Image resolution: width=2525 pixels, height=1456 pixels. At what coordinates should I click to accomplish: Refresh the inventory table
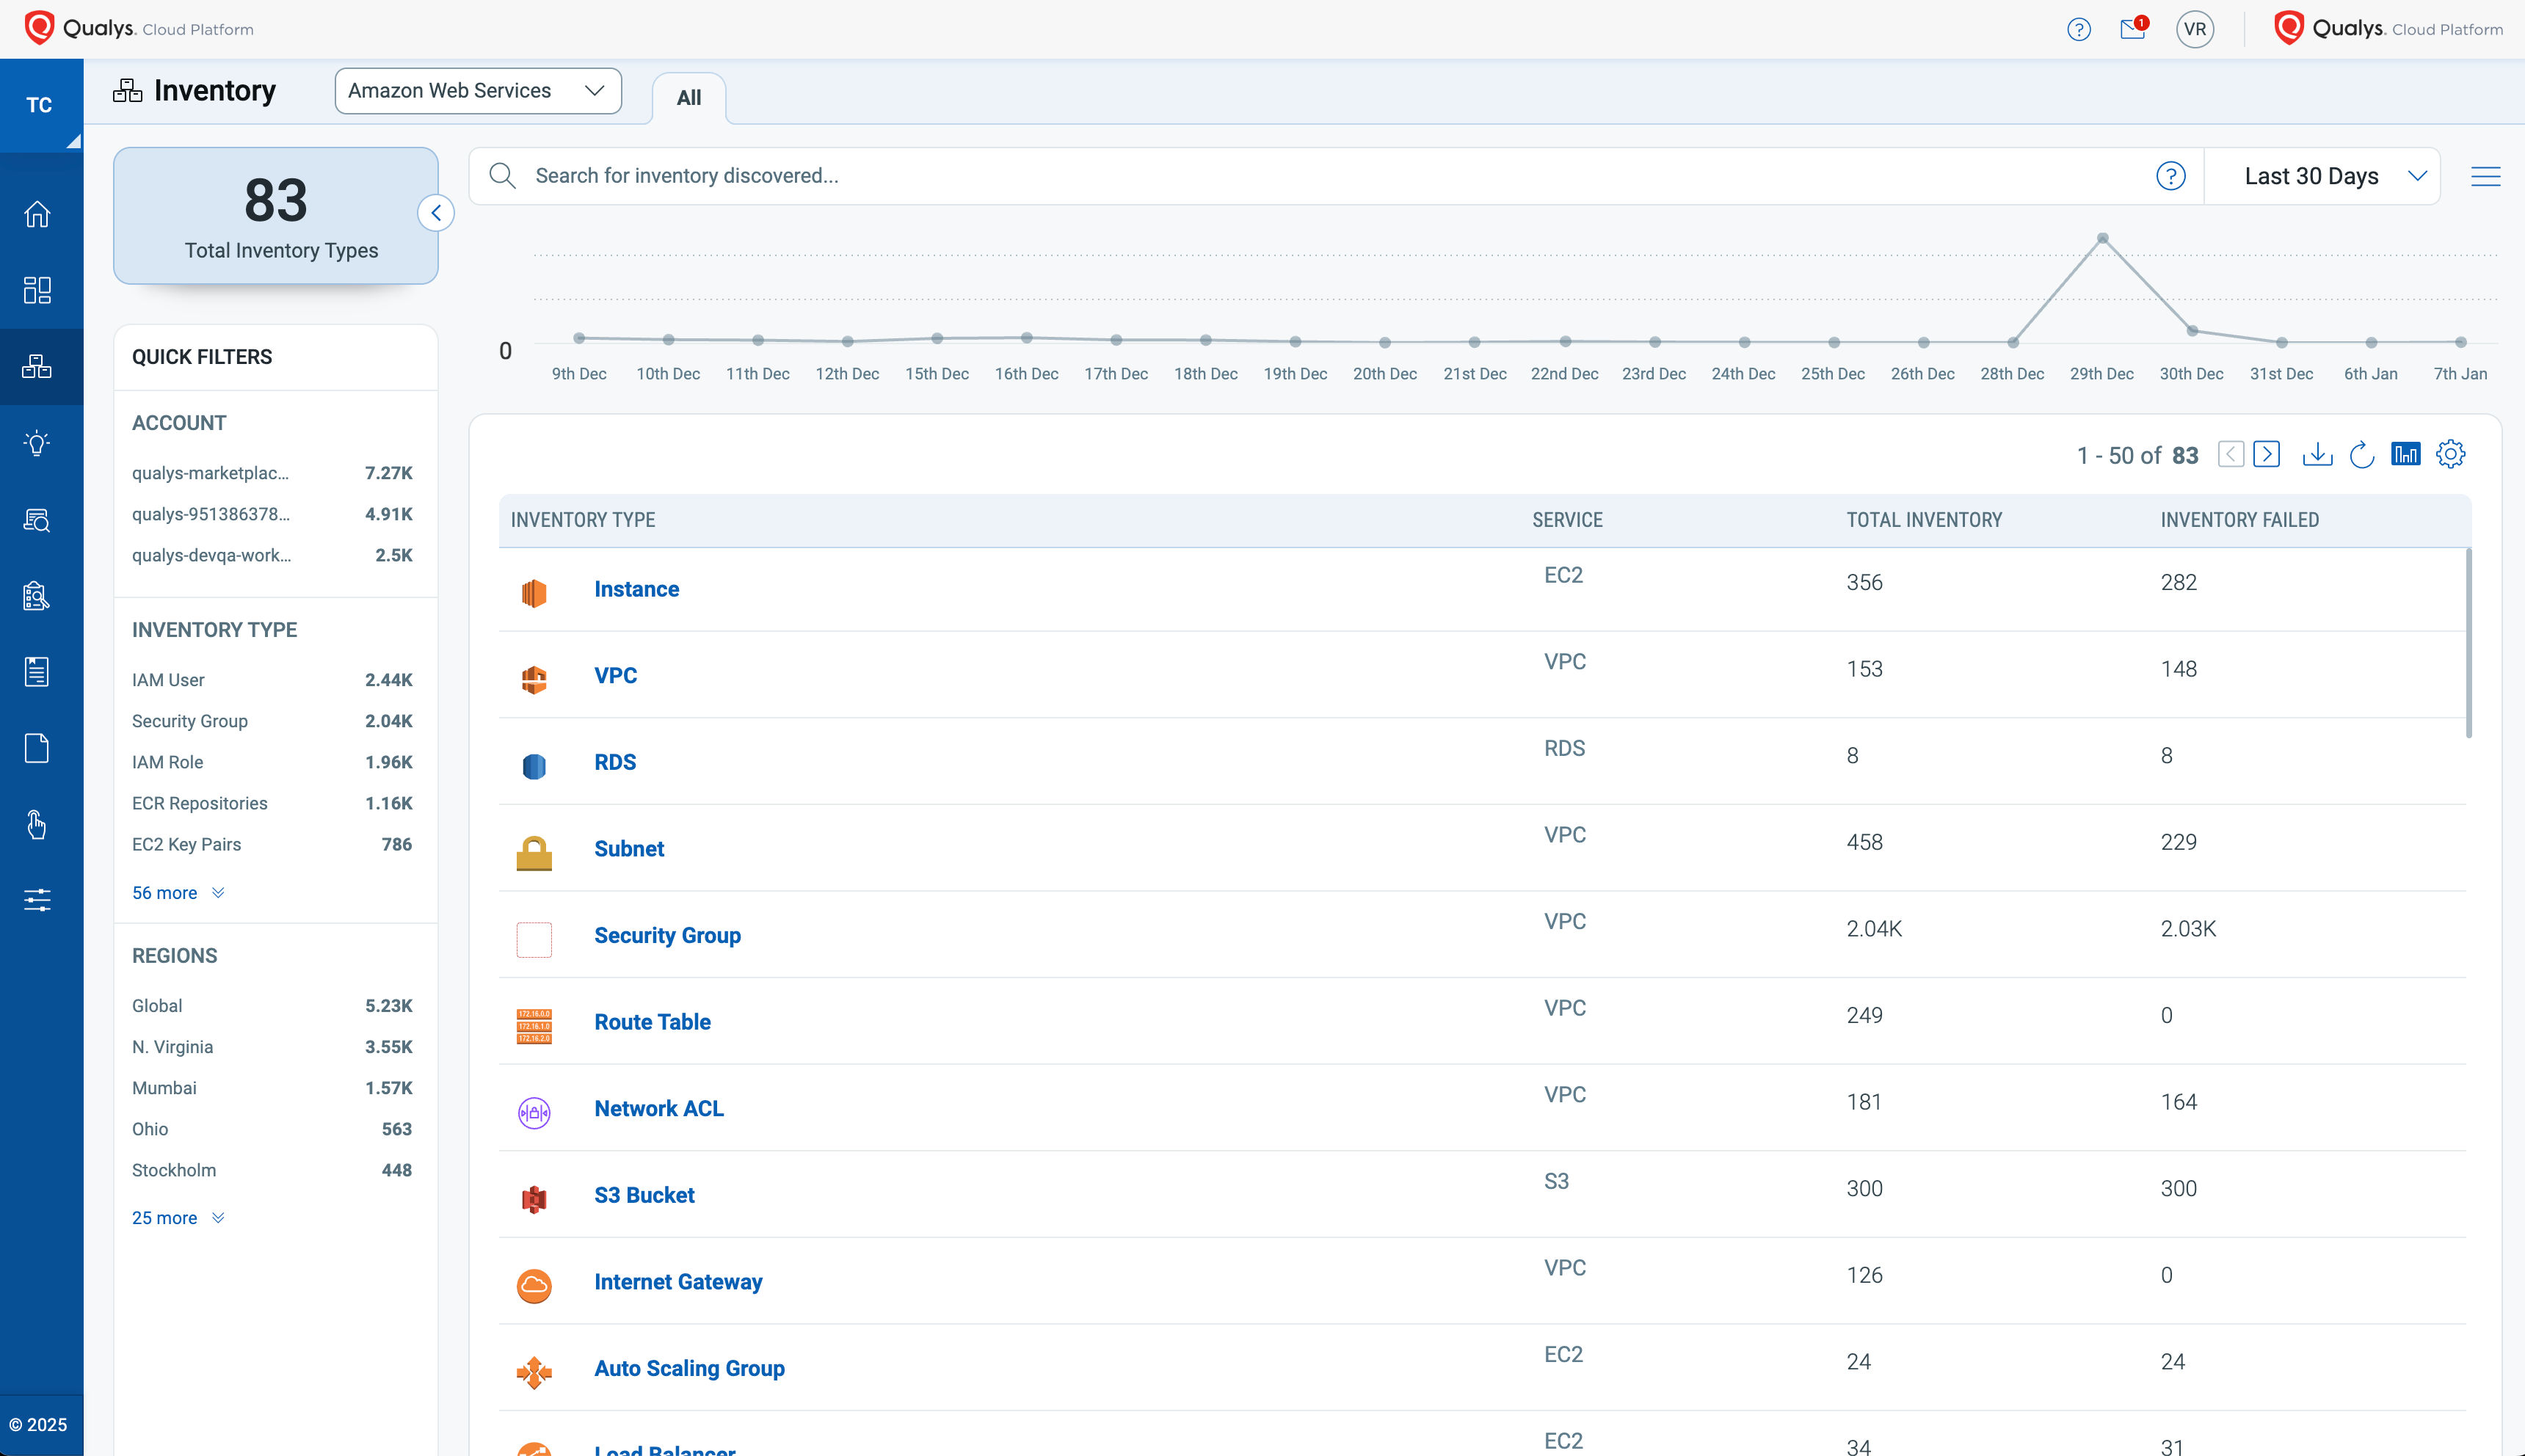click(2362, 455)
